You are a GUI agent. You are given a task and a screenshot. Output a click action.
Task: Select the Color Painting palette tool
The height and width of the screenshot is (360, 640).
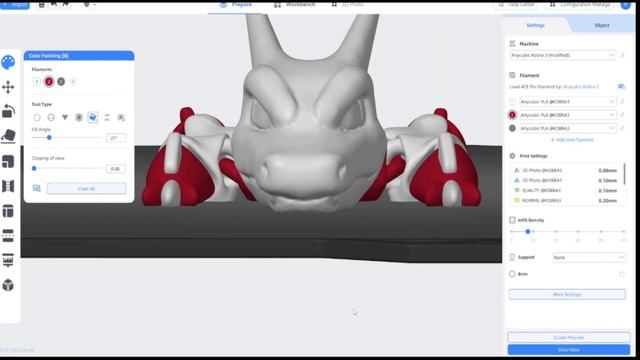pyautogui.click(x=8, y=62)
